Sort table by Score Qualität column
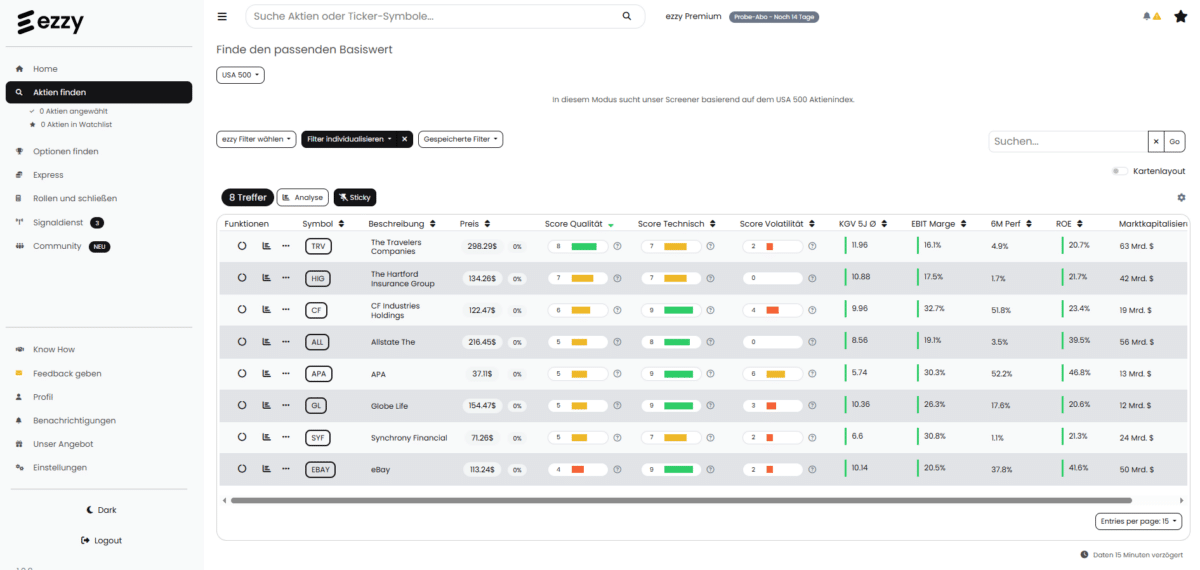1200x570 pixels. [579, 224]
